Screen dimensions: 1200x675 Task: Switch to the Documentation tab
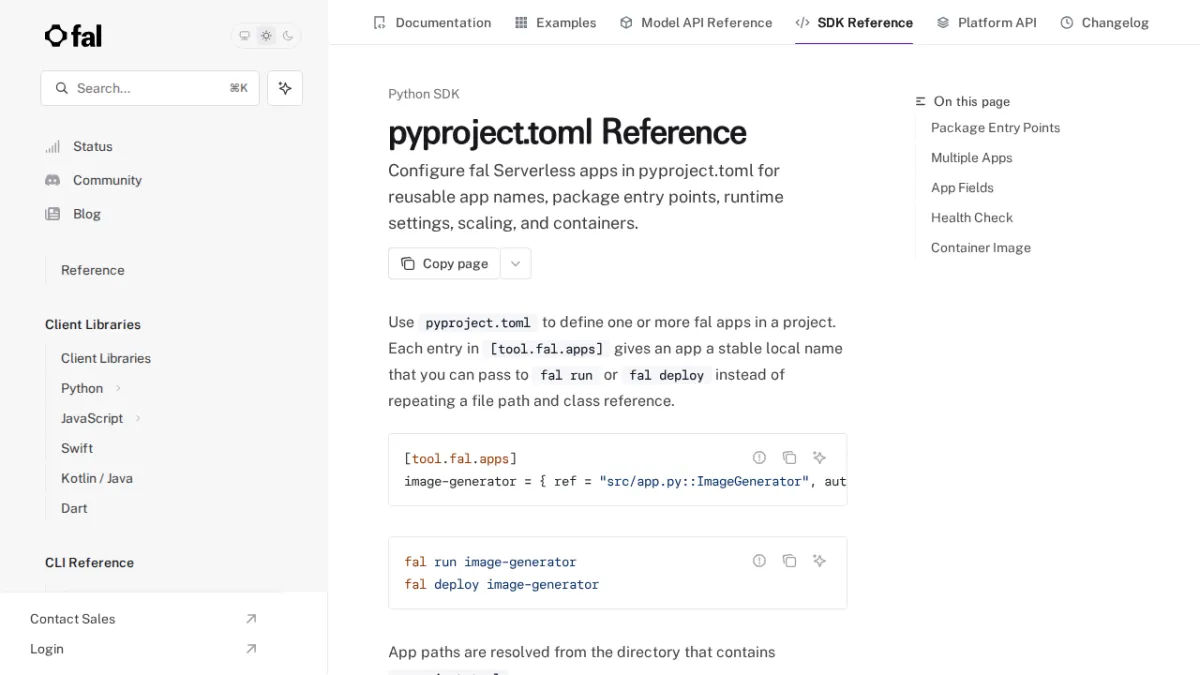(432, 22)
